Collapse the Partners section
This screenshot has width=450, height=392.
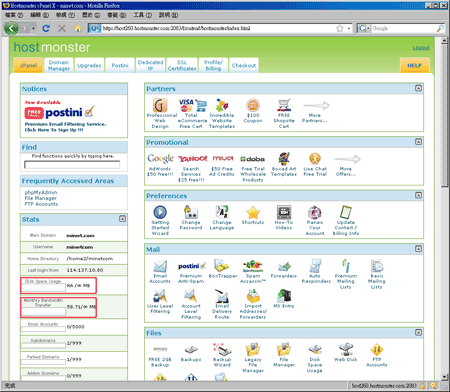(419, 88)
